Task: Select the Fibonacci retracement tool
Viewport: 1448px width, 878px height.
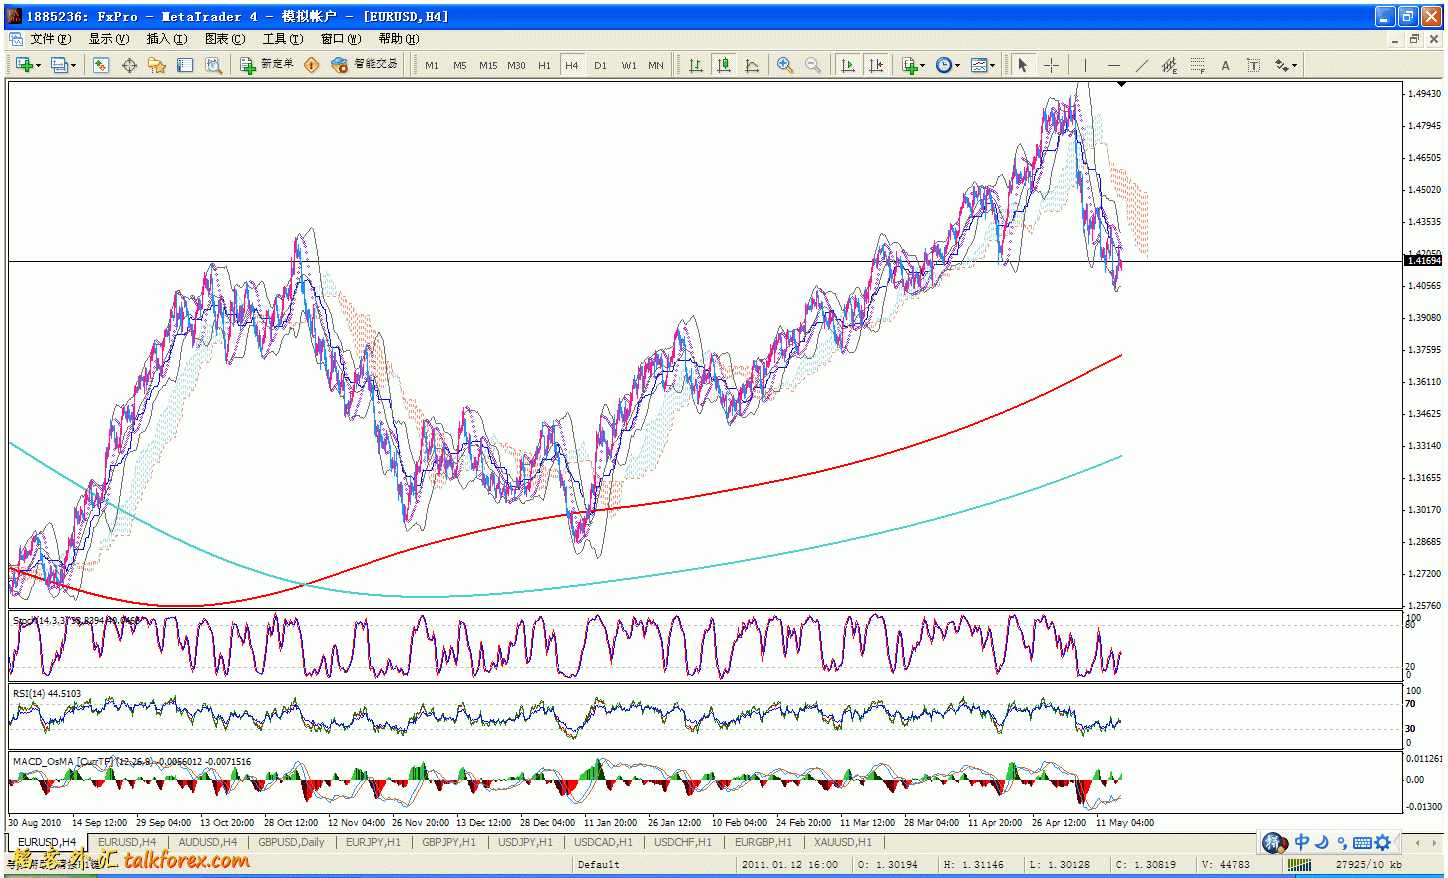Action: coord(1197,65)
